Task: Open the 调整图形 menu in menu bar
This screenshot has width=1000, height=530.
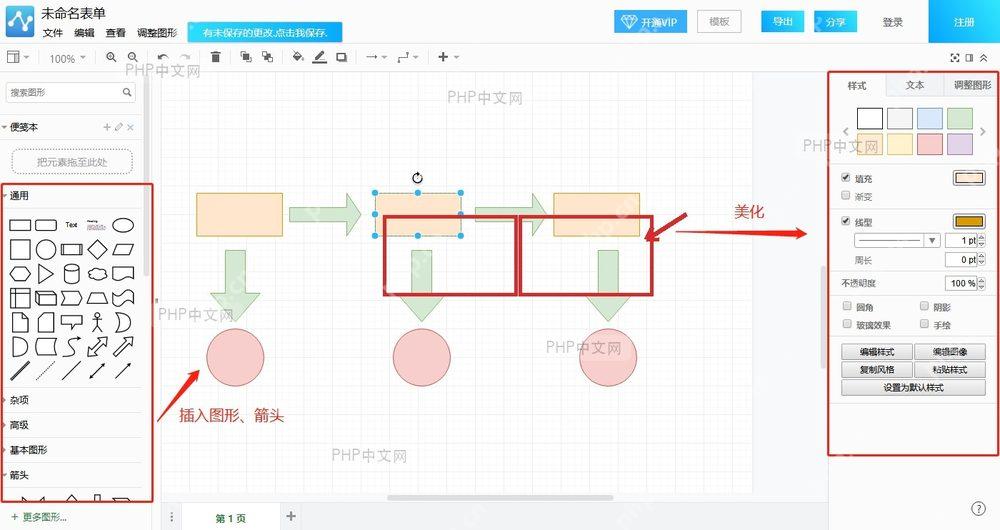Action: 157,33
